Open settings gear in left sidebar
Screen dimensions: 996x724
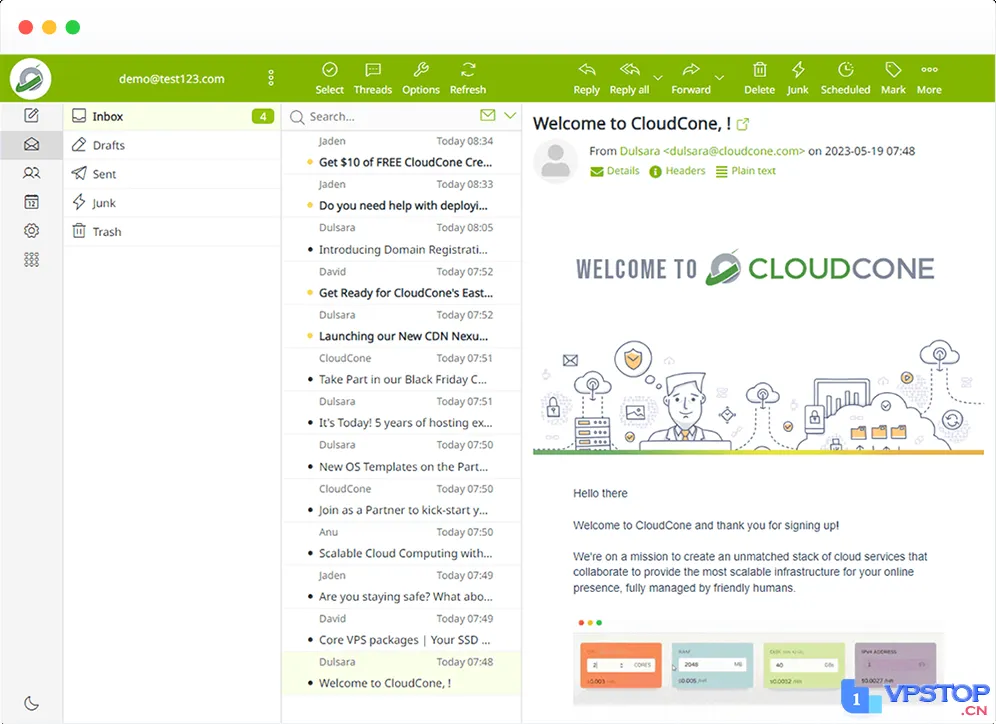click(31, 231)
